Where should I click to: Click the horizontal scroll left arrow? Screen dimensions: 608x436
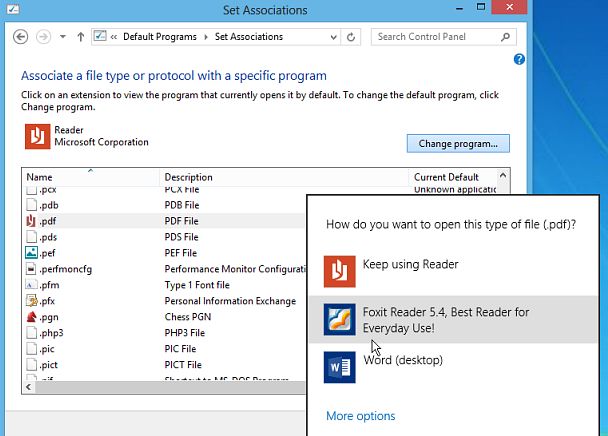pyautogui.click(x=28, y=387)
